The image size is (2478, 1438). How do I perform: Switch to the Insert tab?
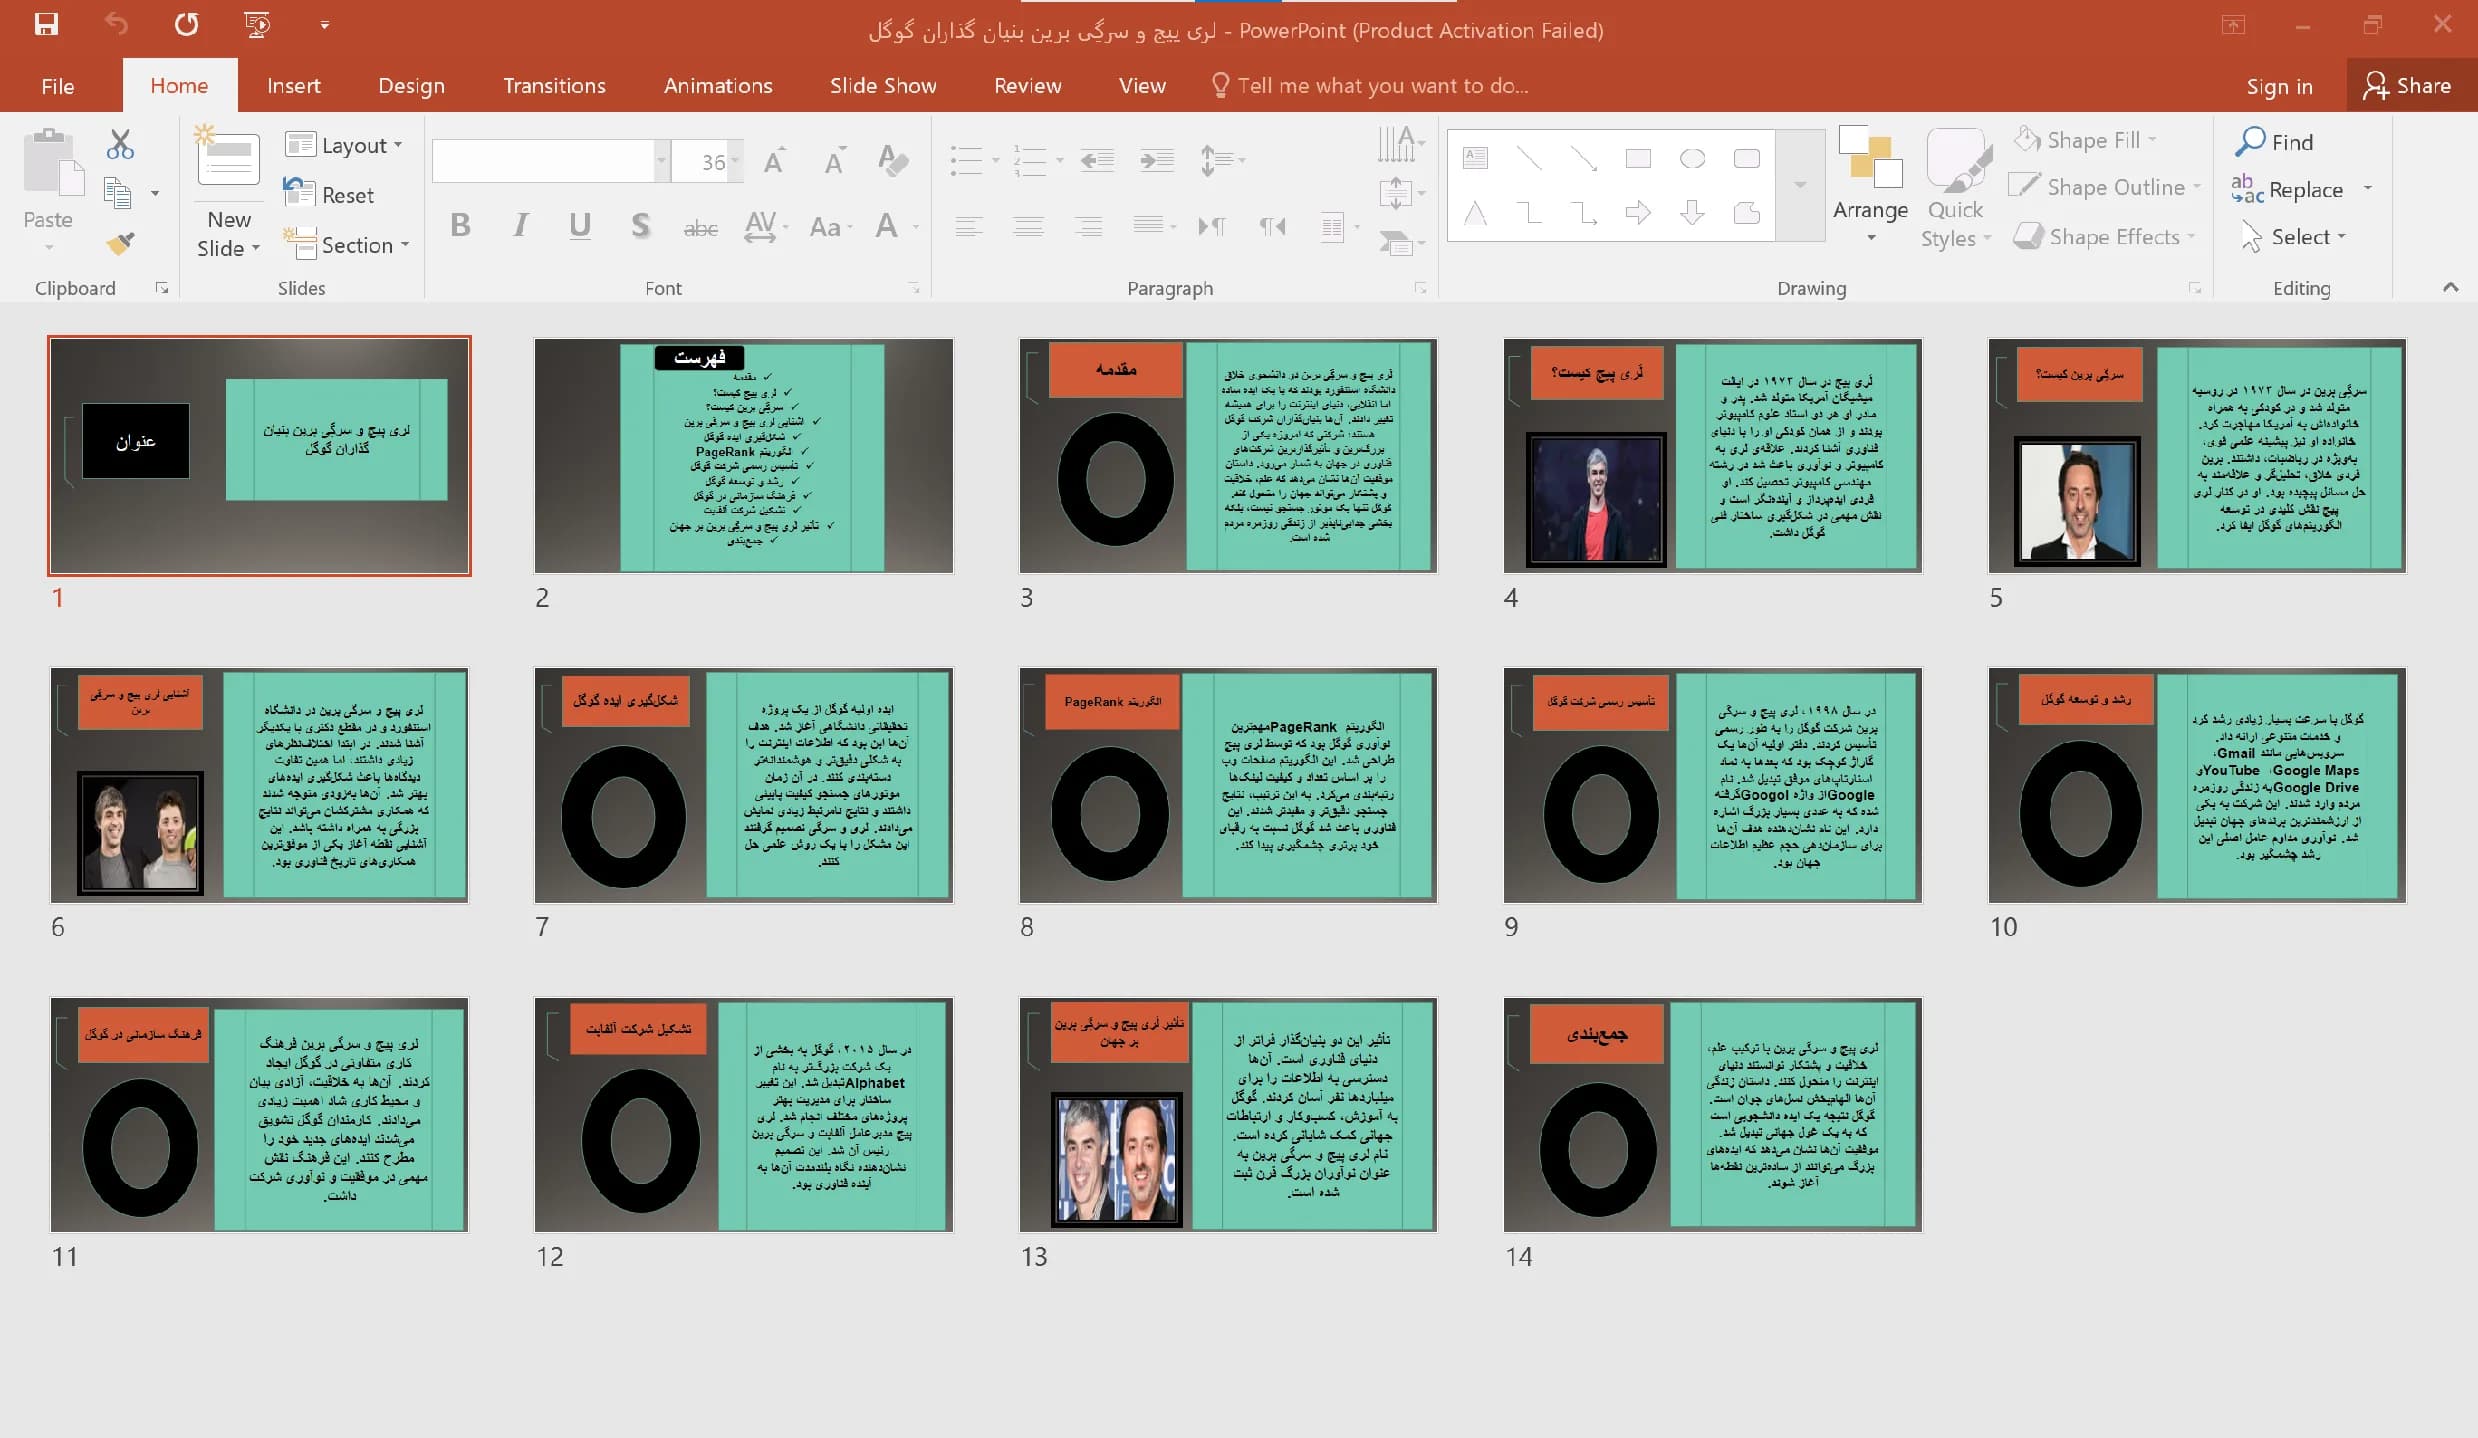pyautogui.click(x=294, y=86)
